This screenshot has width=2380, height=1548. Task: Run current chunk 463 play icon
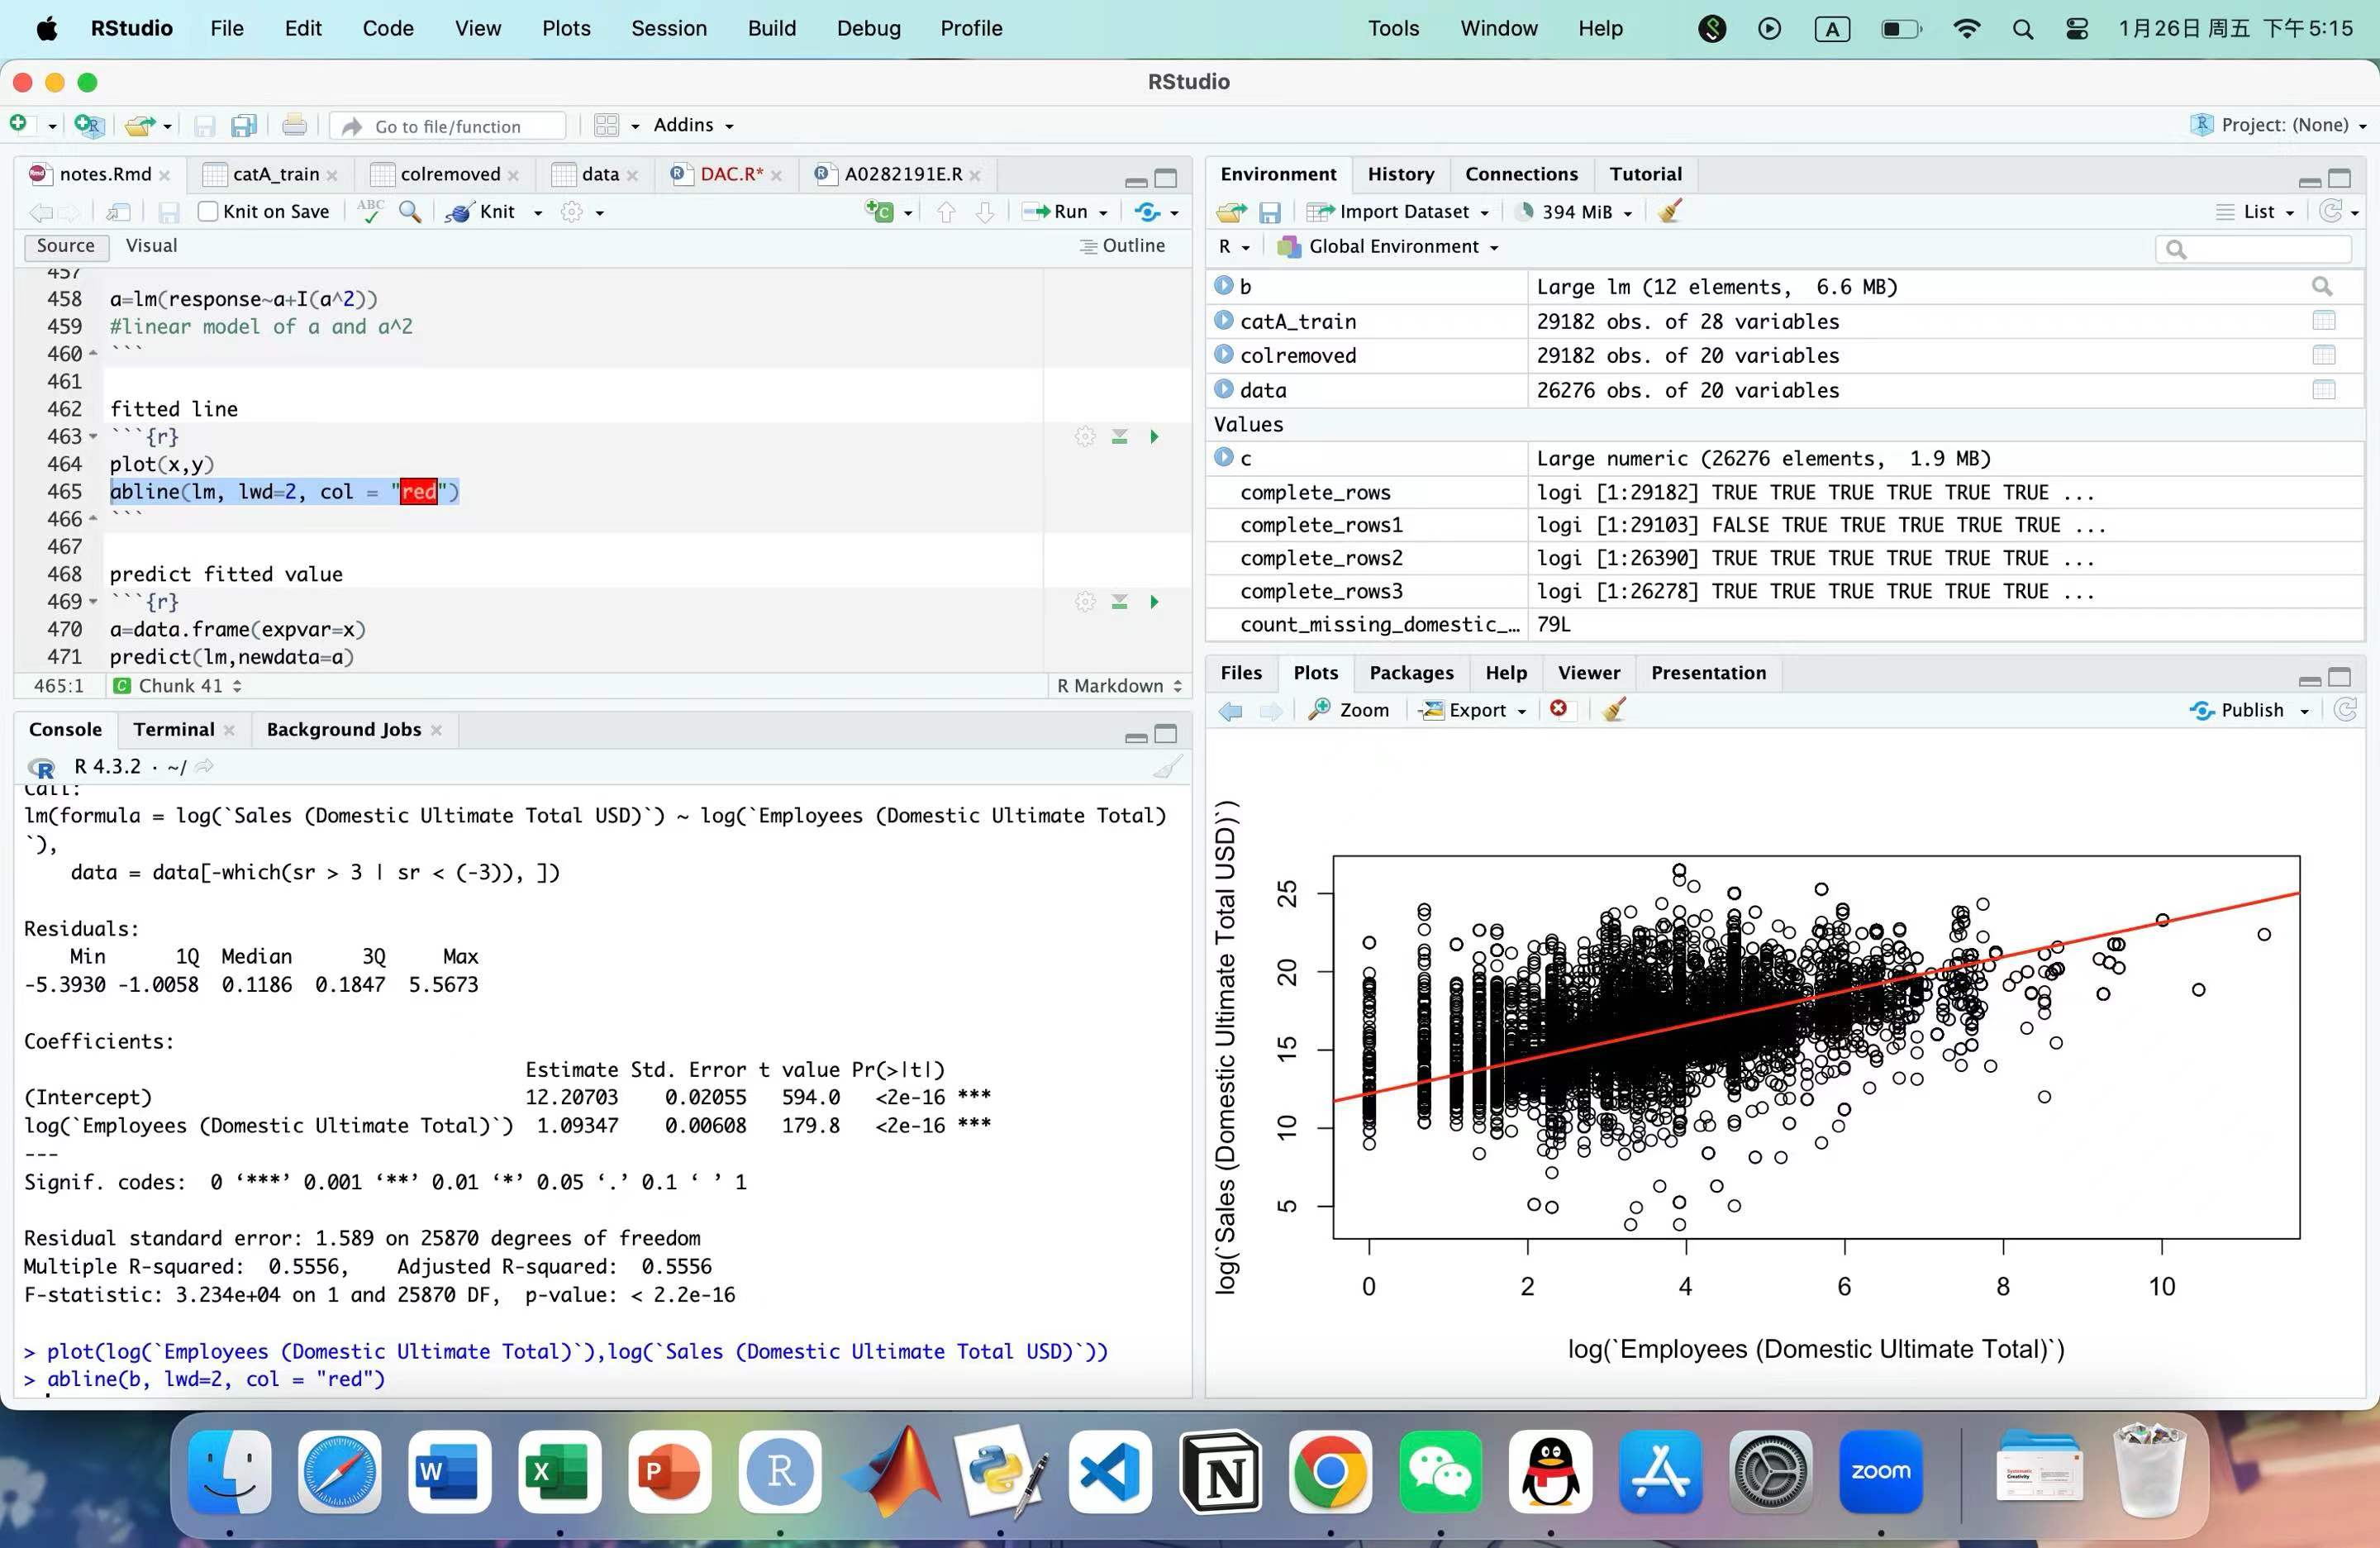tap(1154, 437)
